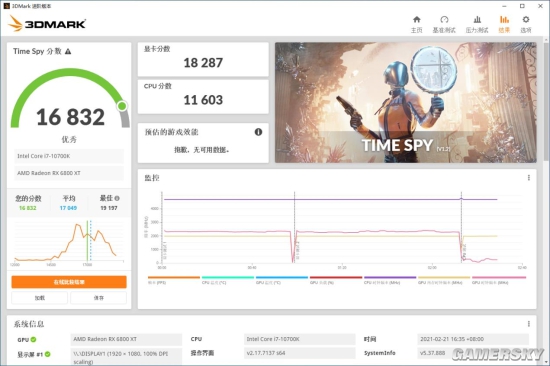This screenshot has height=366, width=550.
Task: Click the info icon on estimated game performance
Action: [x=258, y=132]
